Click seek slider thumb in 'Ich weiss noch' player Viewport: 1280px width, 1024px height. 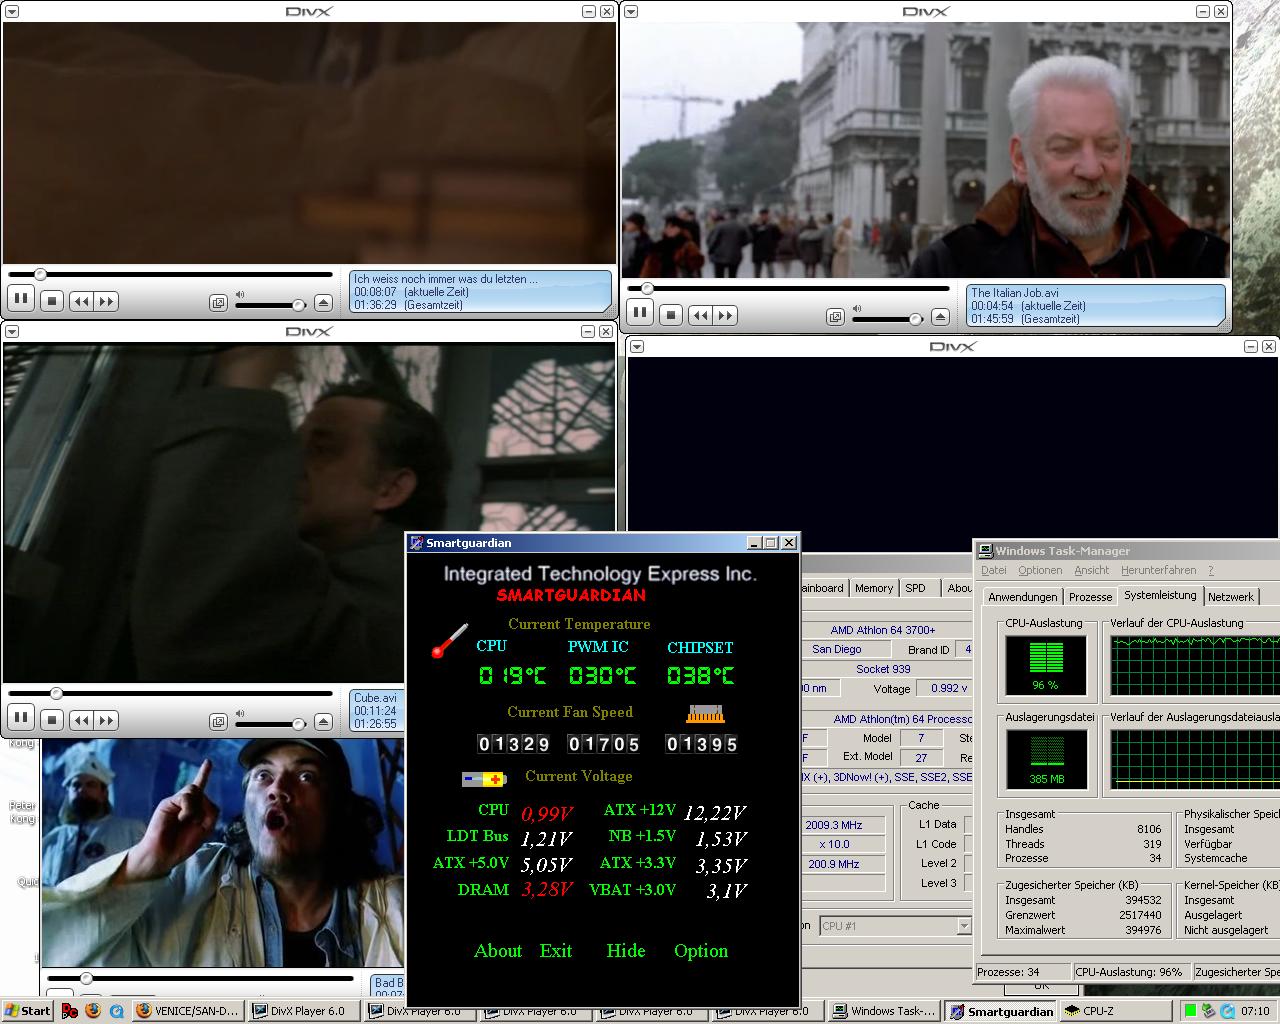41,274
